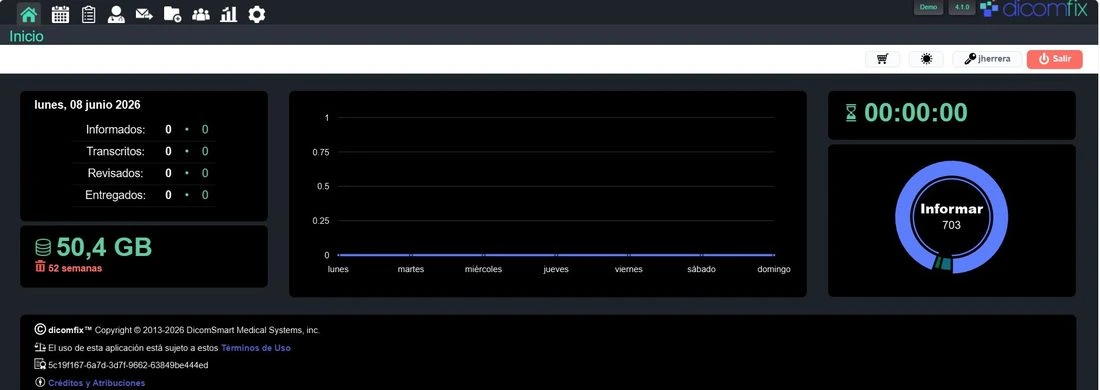The image size is (1100, 390).
Task: Toggle light theme with sun button
Action: click(x=926, y=59)
